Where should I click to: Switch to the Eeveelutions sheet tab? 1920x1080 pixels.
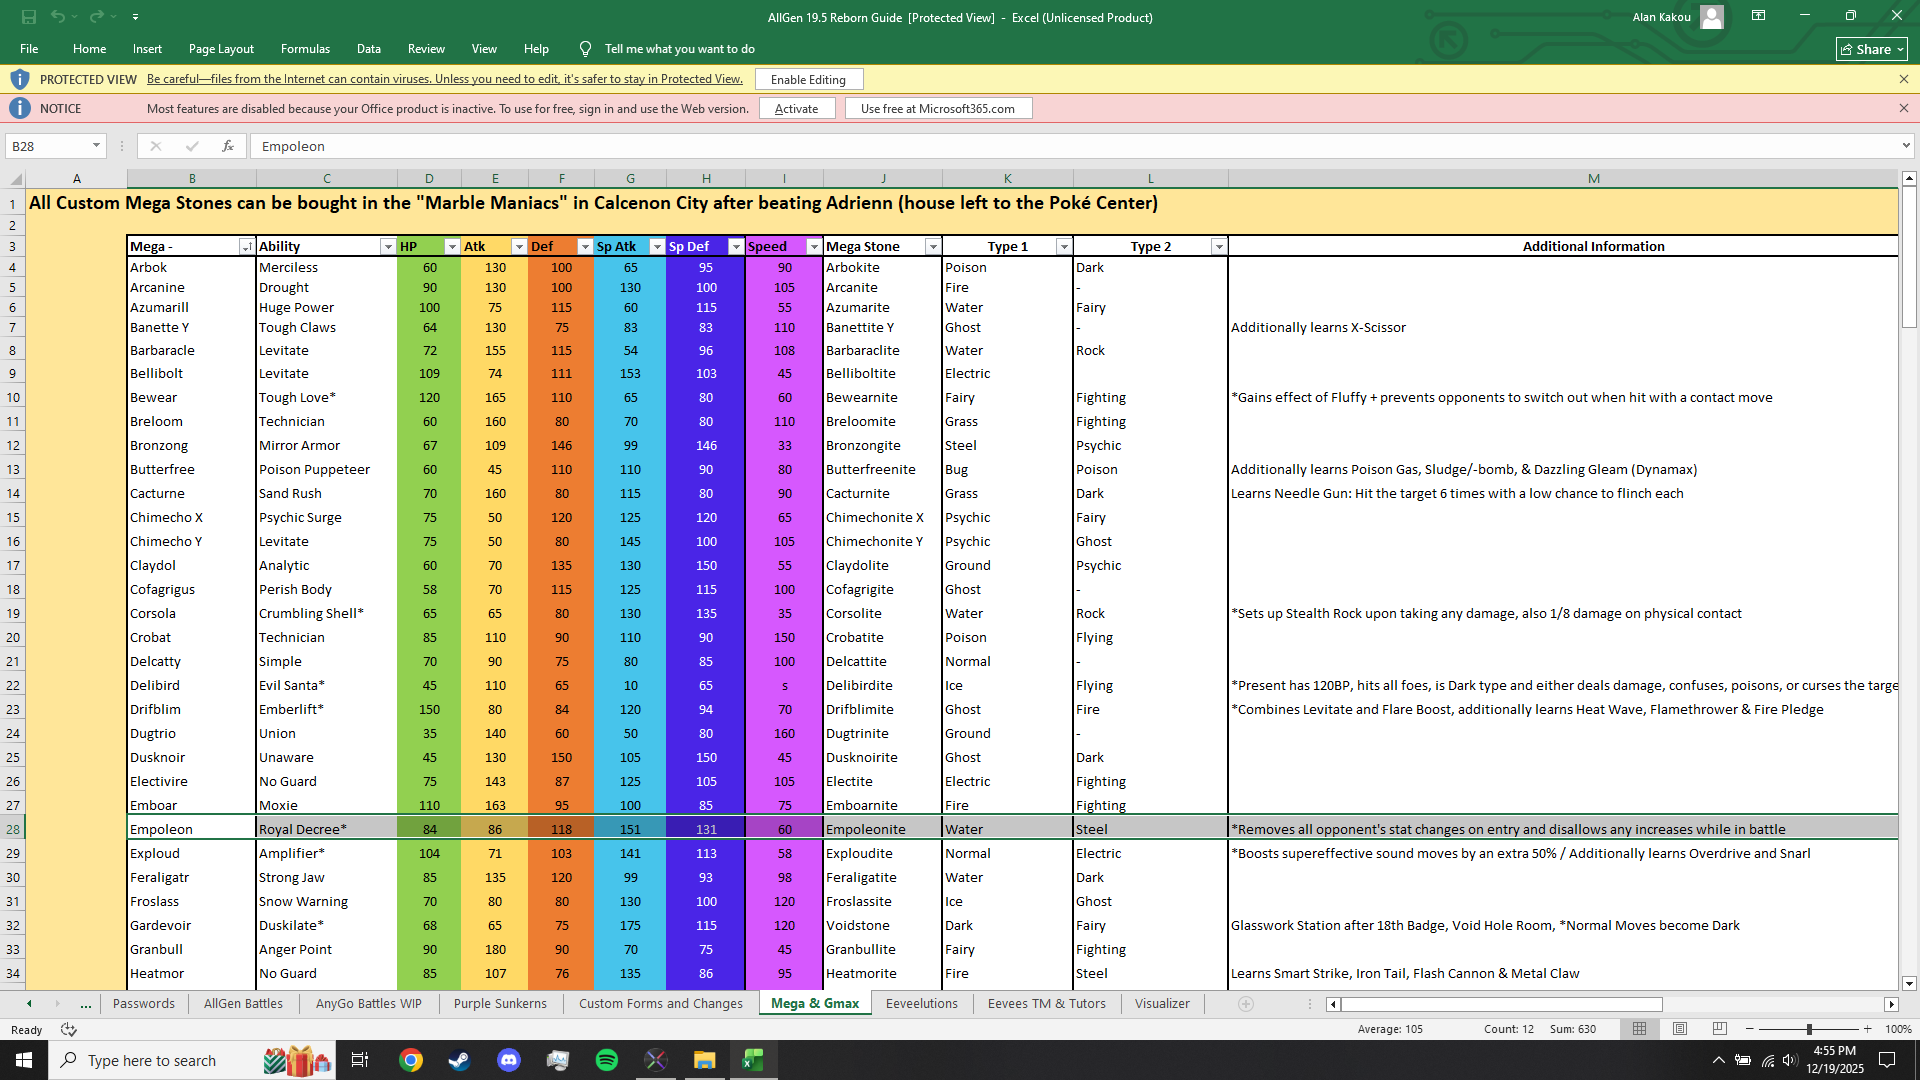pos(921,1004)
